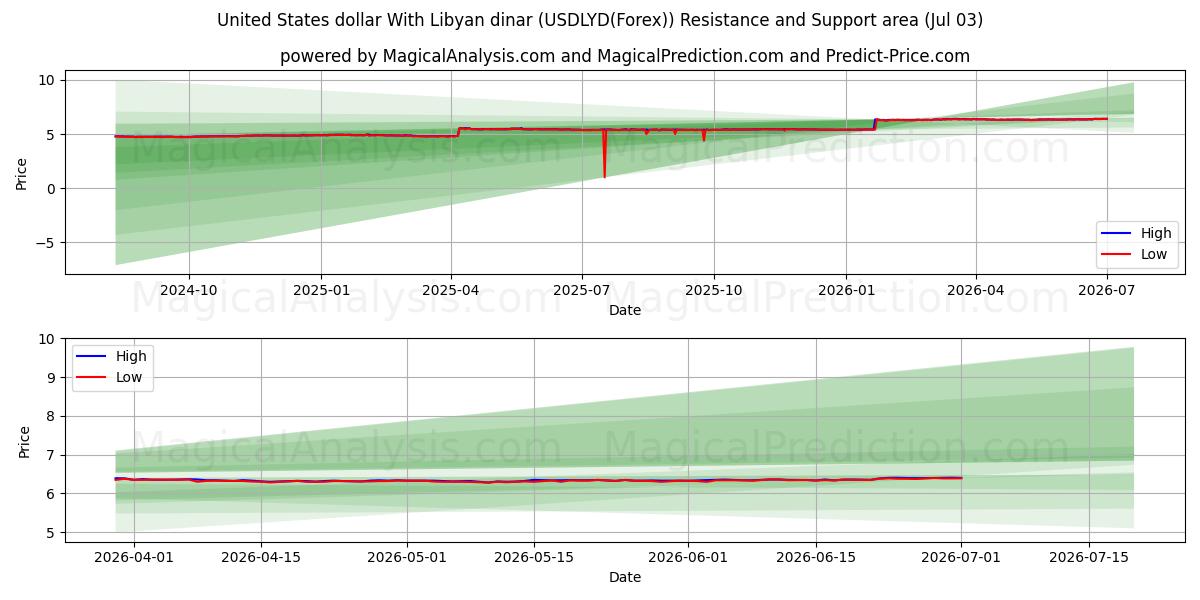Select the '2025-10' tick label
Viewport: 1200px width, 600px height.
click(714, 290)
